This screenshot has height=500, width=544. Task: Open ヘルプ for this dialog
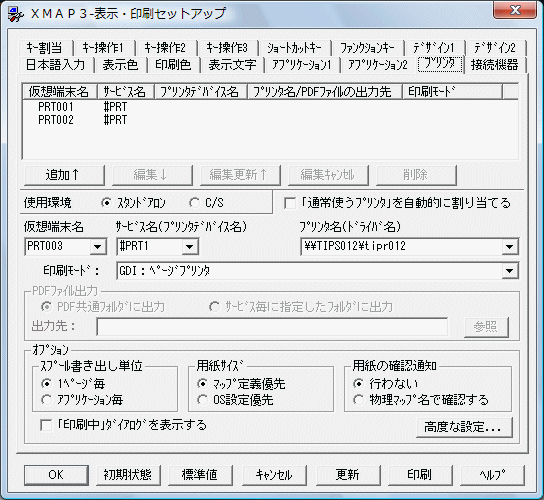[x=492, y=475]
